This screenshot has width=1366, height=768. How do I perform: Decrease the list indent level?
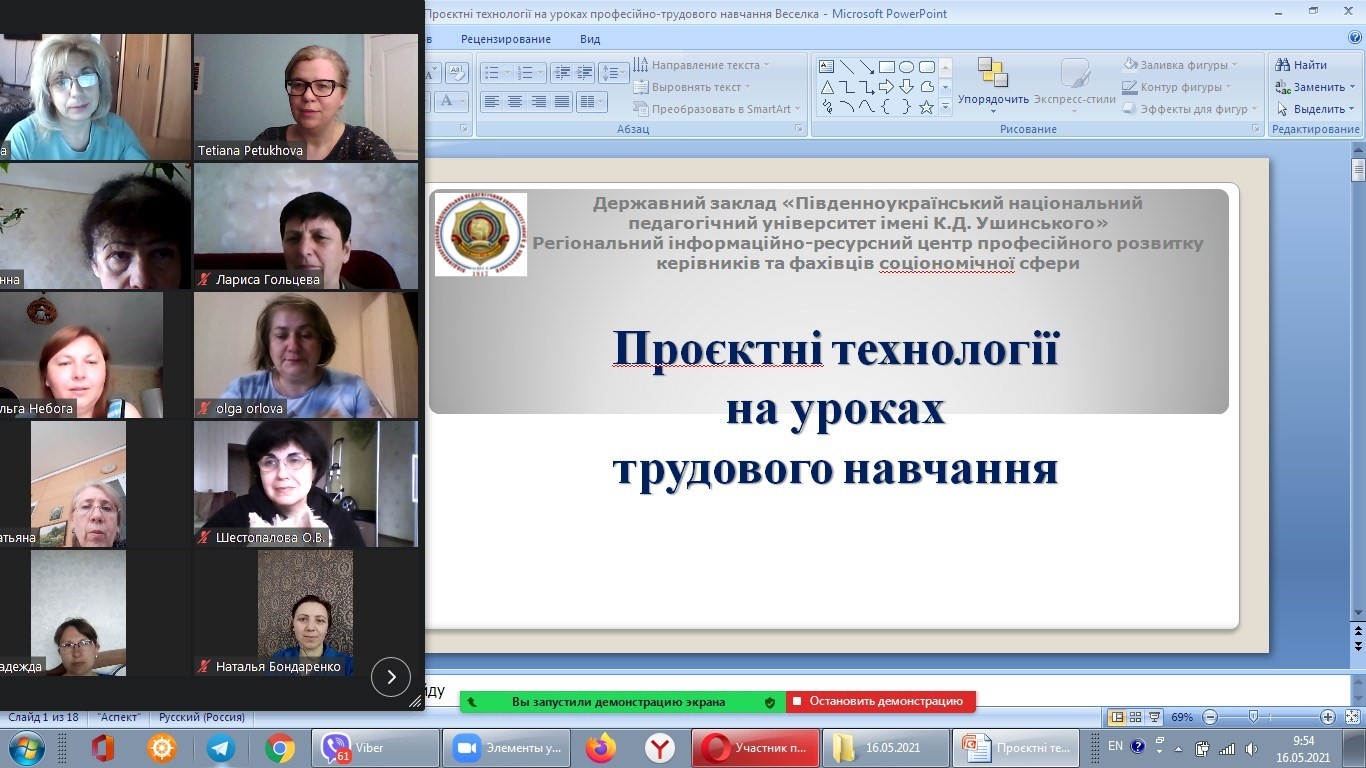coord(561,73)
